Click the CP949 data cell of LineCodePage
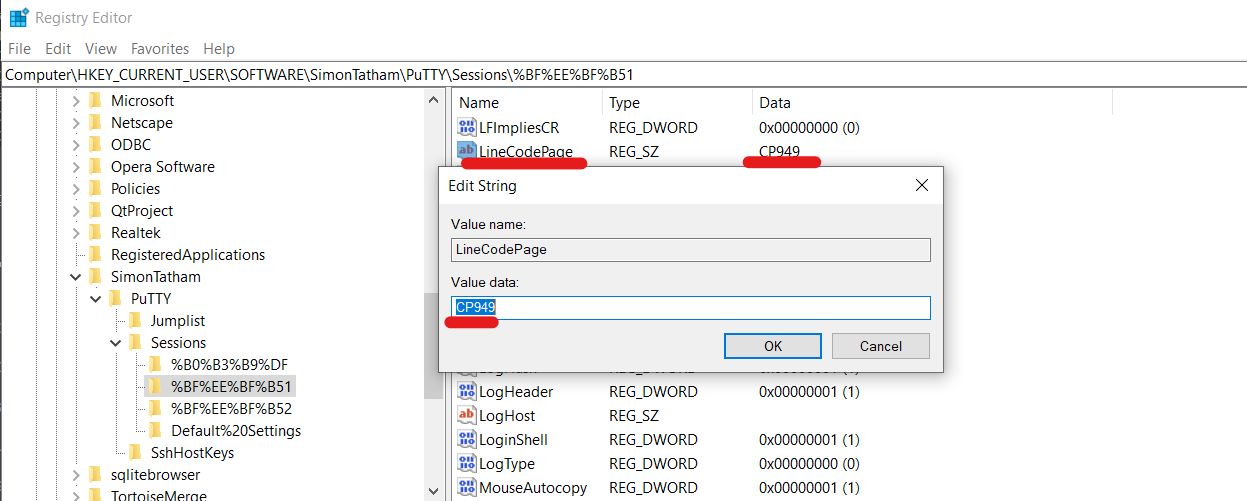 pyautogui.click(x=780, y=152)
